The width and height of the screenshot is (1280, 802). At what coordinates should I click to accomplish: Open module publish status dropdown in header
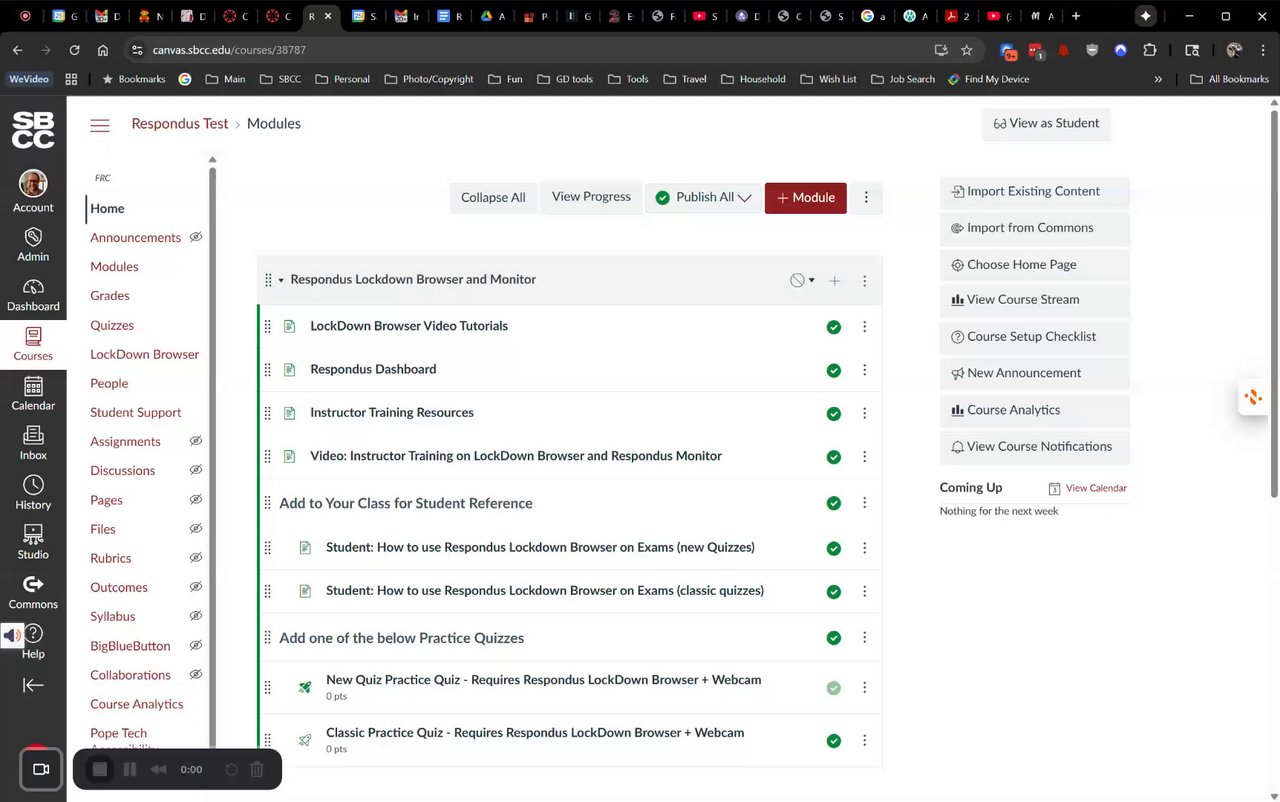tap(802, 281)
